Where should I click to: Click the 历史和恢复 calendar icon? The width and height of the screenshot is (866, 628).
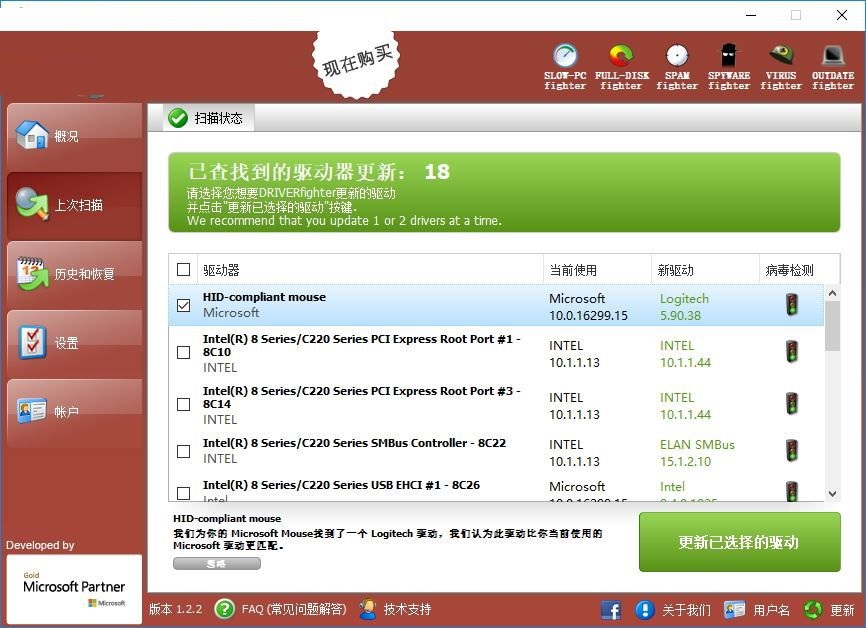tap(32, 273)
